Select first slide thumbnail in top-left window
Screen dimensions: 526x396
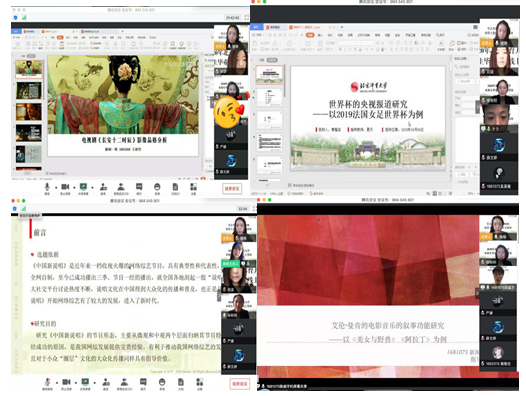pos(29,69)
